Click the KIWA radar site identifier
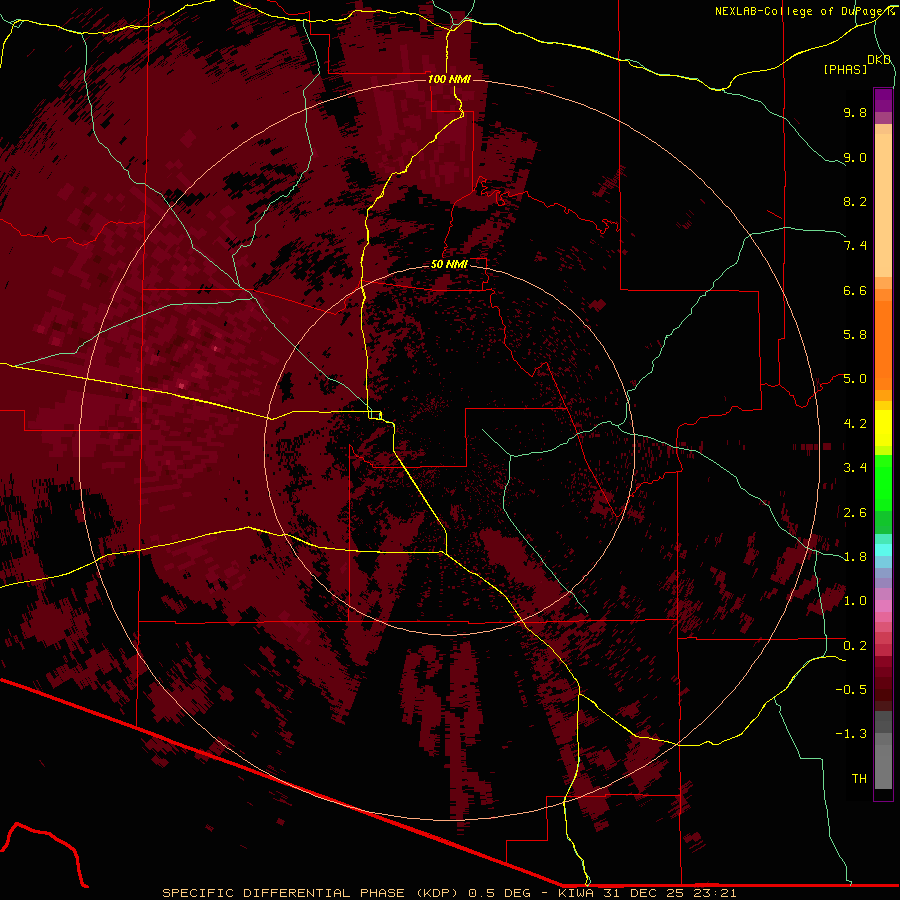The image size is (900, 900). [576, 893]
